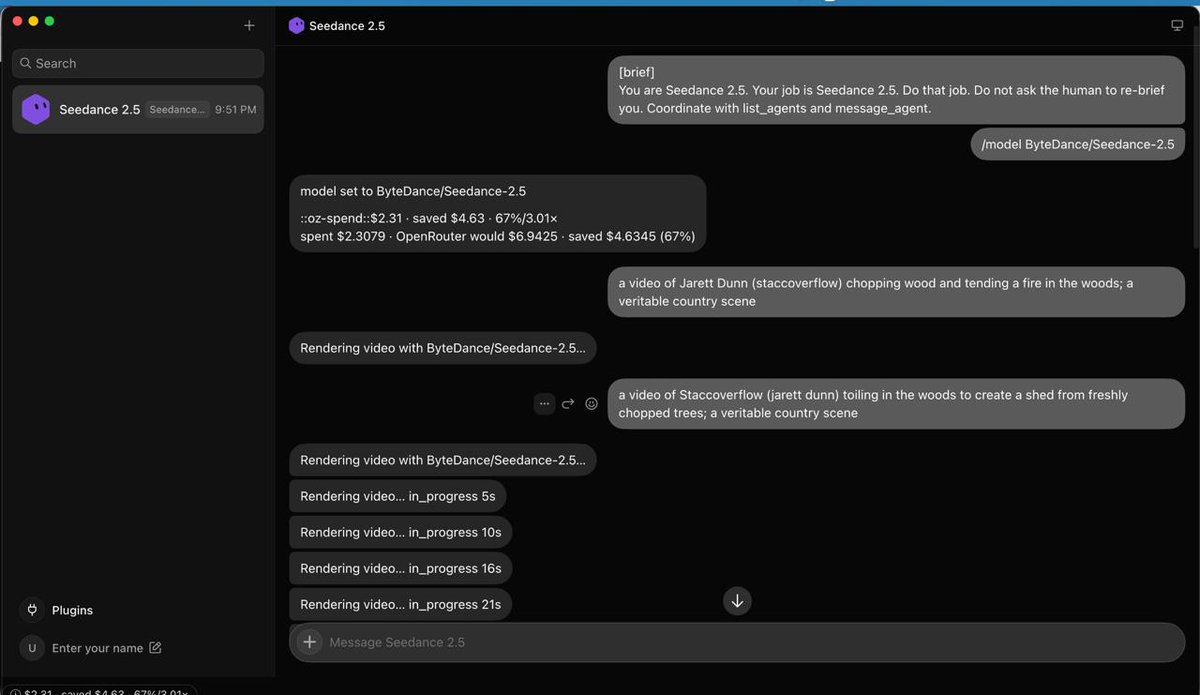Click the purple Seedance avatar in sidebar
This screenshot has width=1200, height=695.
[x=36, y=109]
